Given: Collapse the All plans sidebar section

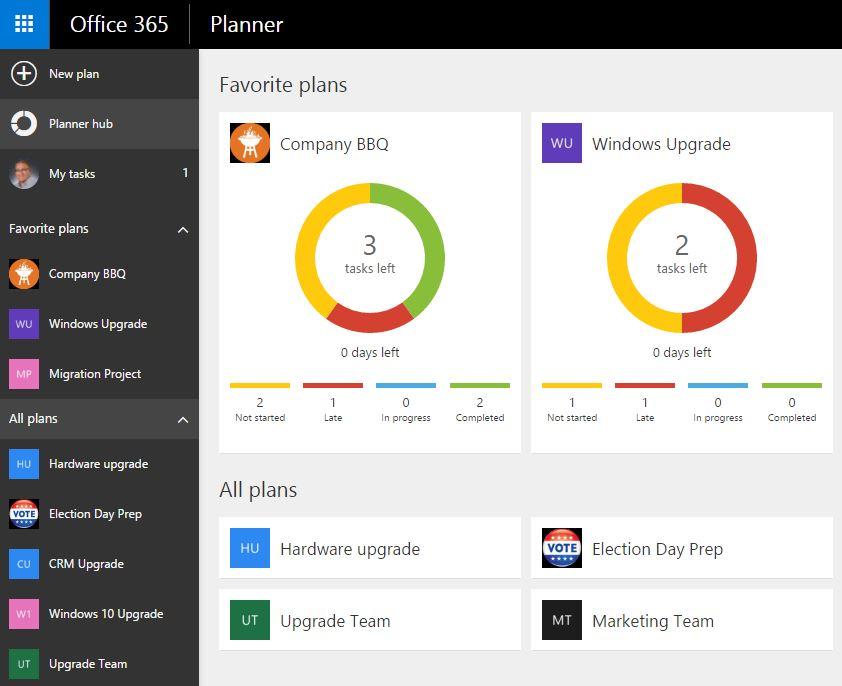Looking at the screenshot, I should [183, 420].
